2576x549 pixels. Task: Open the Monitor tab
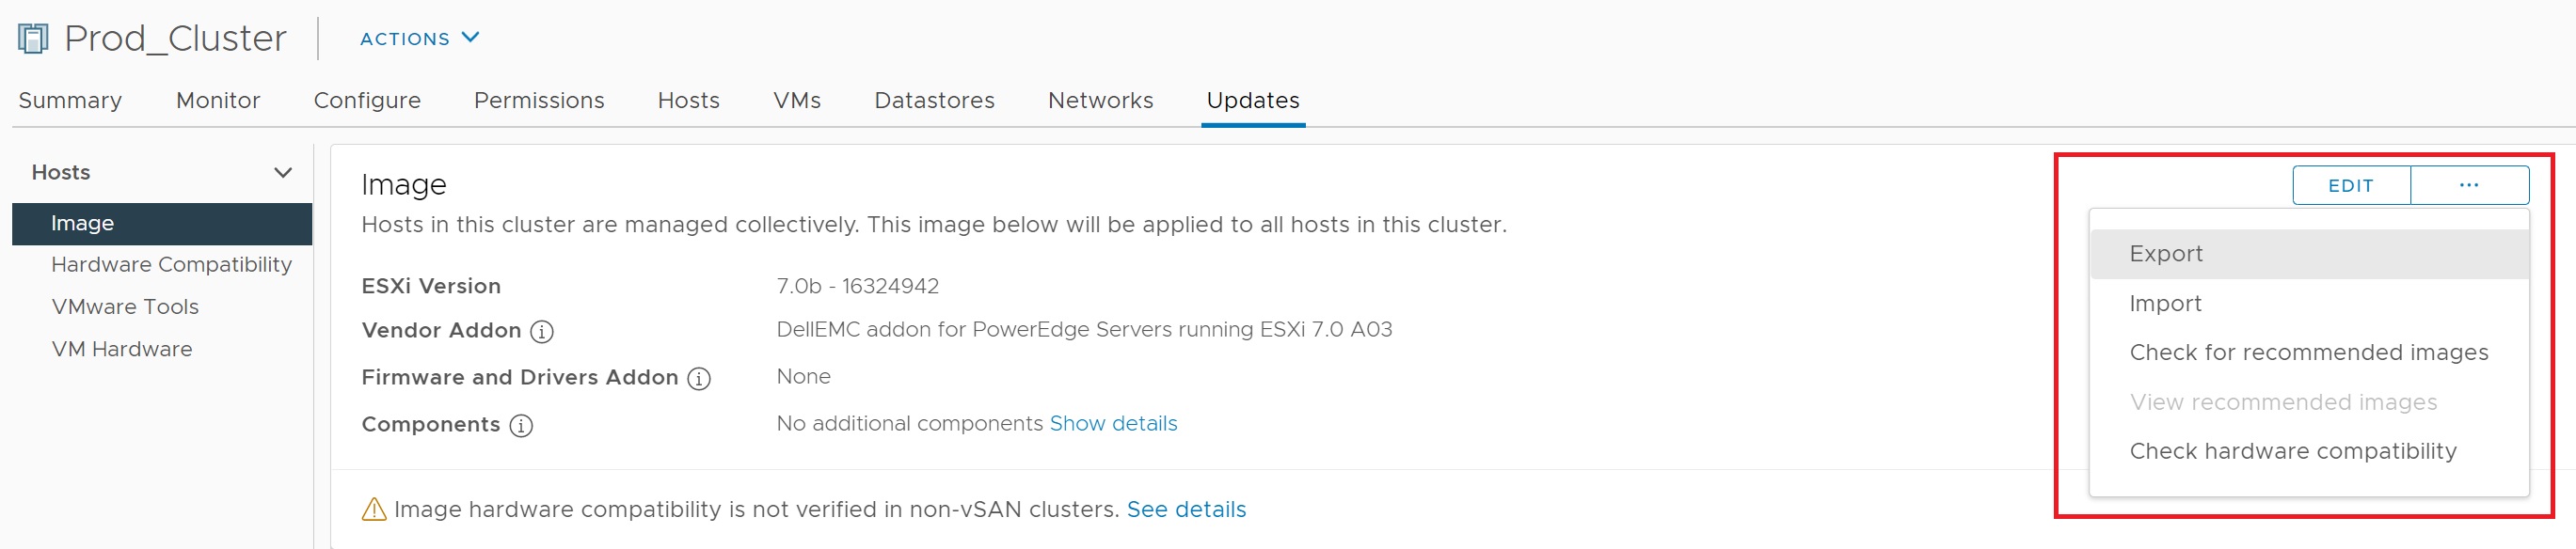pyautogui.click(x=218, y=101)
